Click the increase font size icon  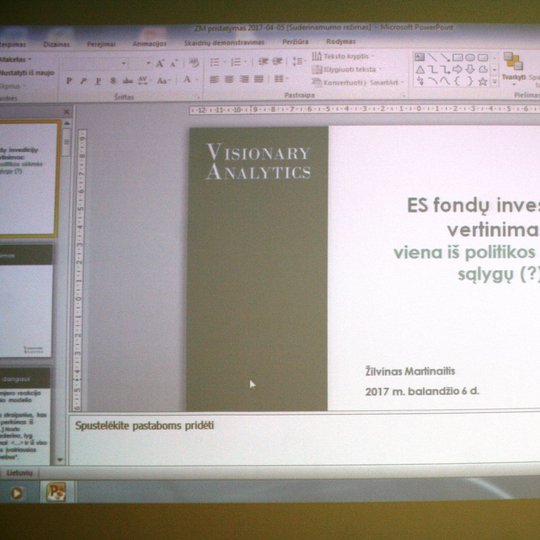(160, 63)
